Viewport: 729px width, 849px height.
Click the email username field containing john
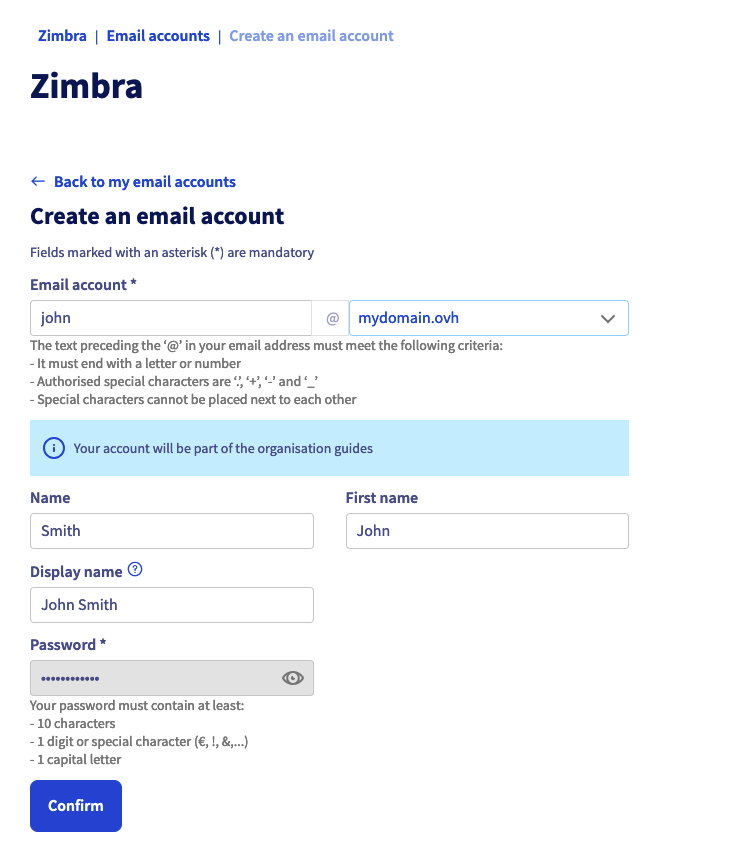pos(170,317)
